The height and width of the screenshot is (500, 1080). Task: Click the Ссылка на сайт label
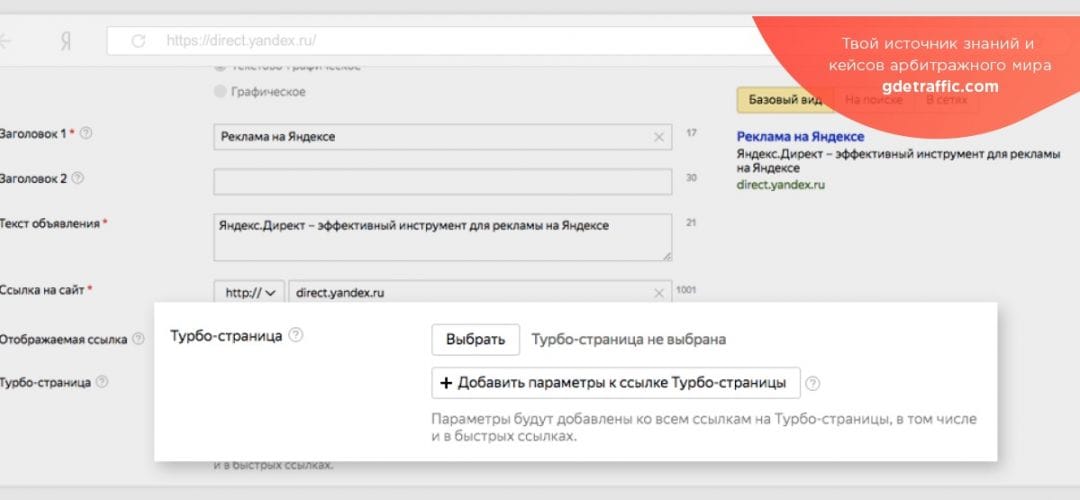(x=41, y=290)
